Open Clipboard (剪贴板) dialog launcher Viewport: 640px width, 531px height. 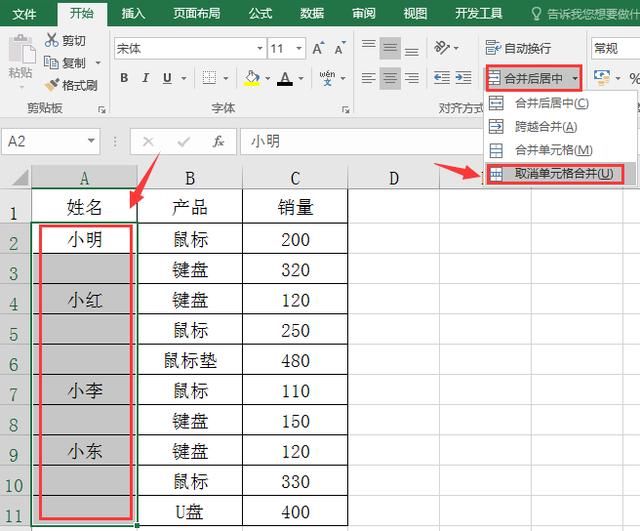[x=102, y=109]
